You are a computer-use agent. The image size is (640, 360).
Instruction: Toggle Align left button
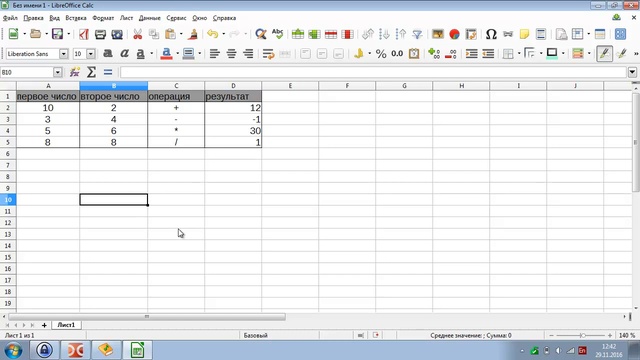pos(215,53)
